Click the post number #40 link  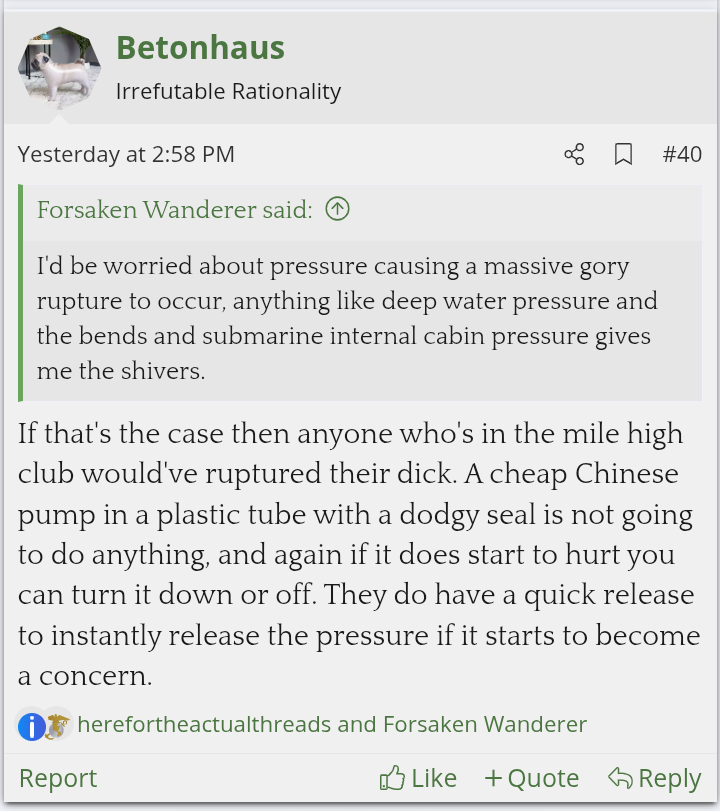point(682,154)
